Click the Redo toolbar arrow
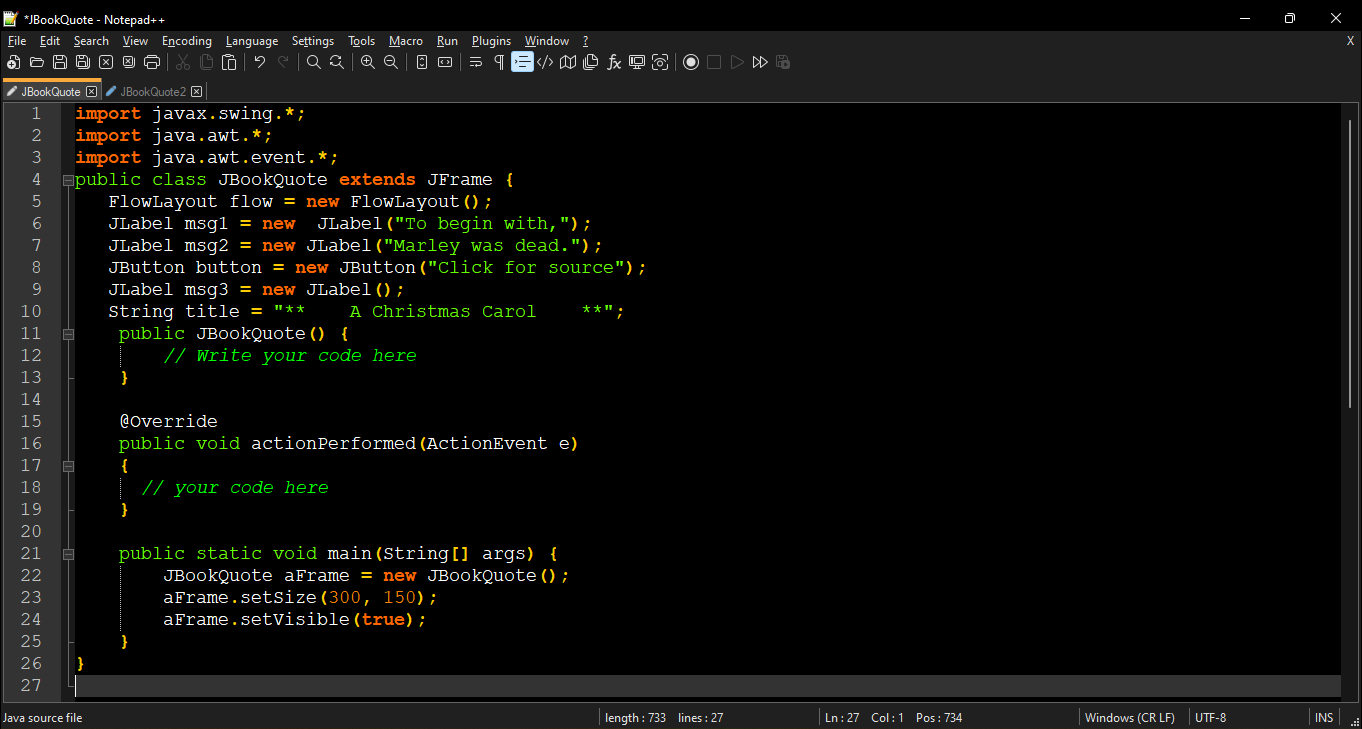 pyautogui.click(x=283, y=62)
